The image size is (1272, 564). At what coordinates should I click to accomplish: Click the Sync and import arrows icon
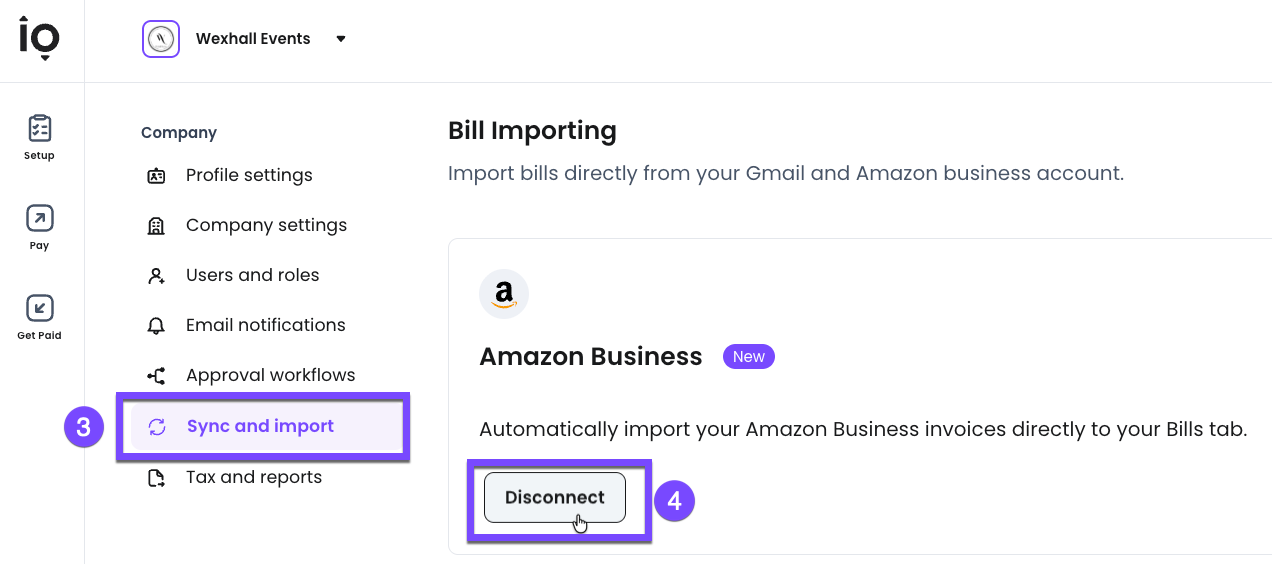coord(157,427)
